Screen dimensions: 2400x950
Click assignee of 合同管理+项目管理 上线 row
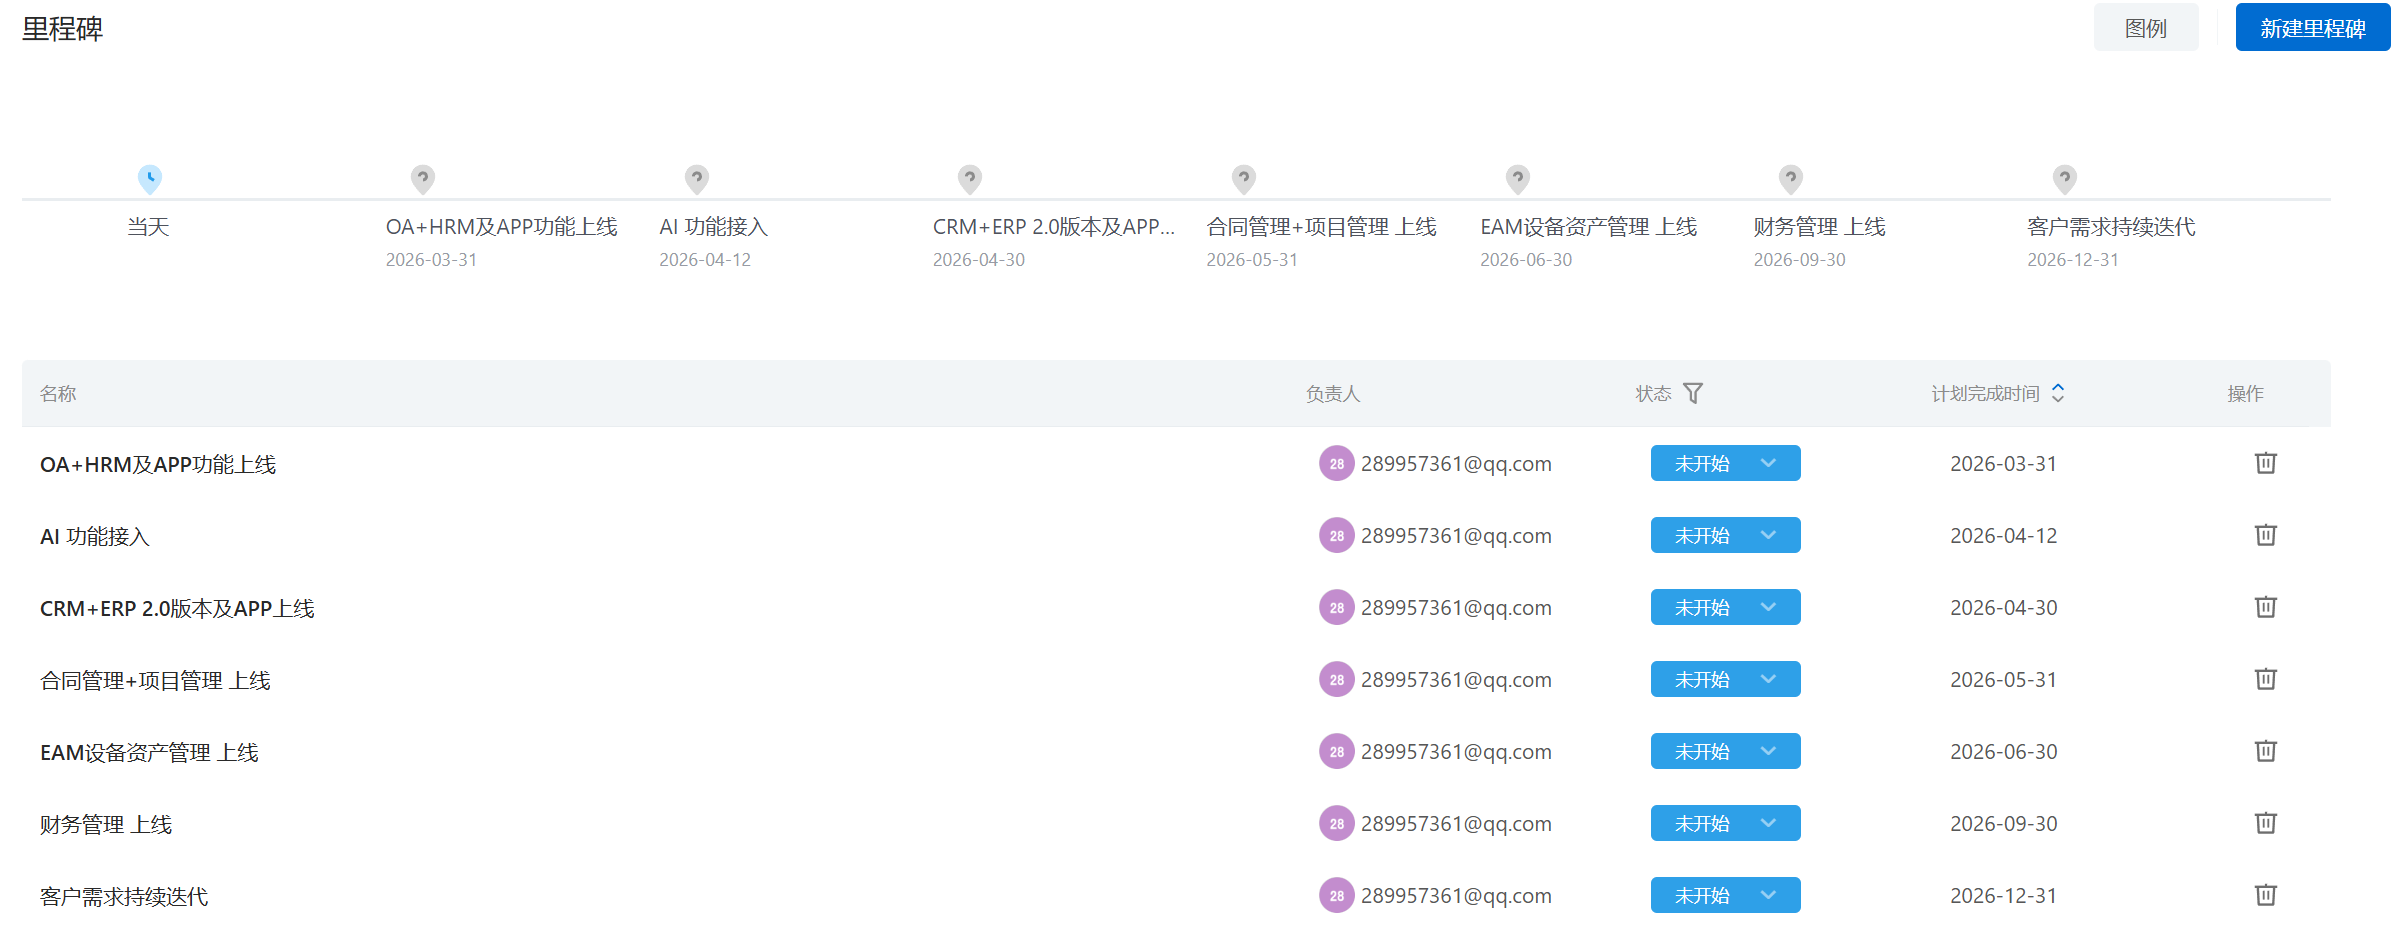(1435, 680)
